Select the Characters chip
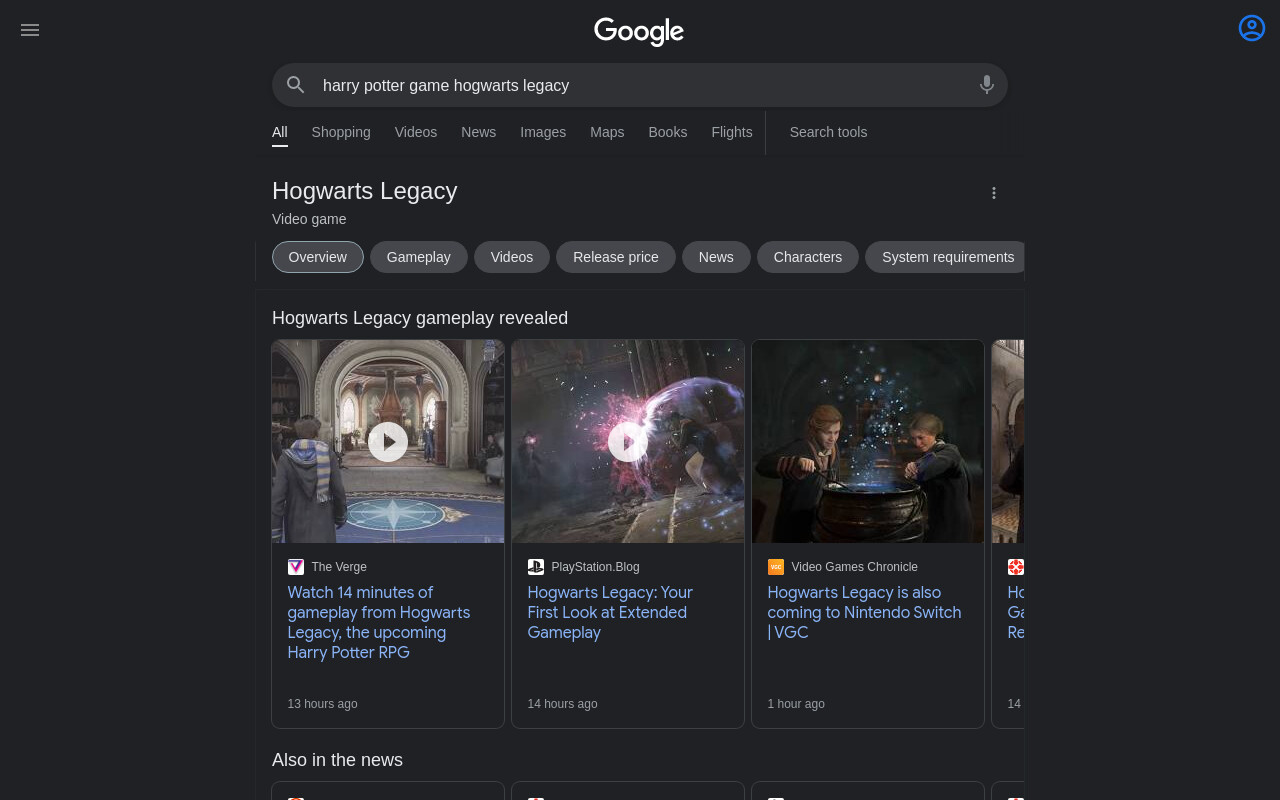Viewport: 1280px width, 800px height. [x=808, y=257]
